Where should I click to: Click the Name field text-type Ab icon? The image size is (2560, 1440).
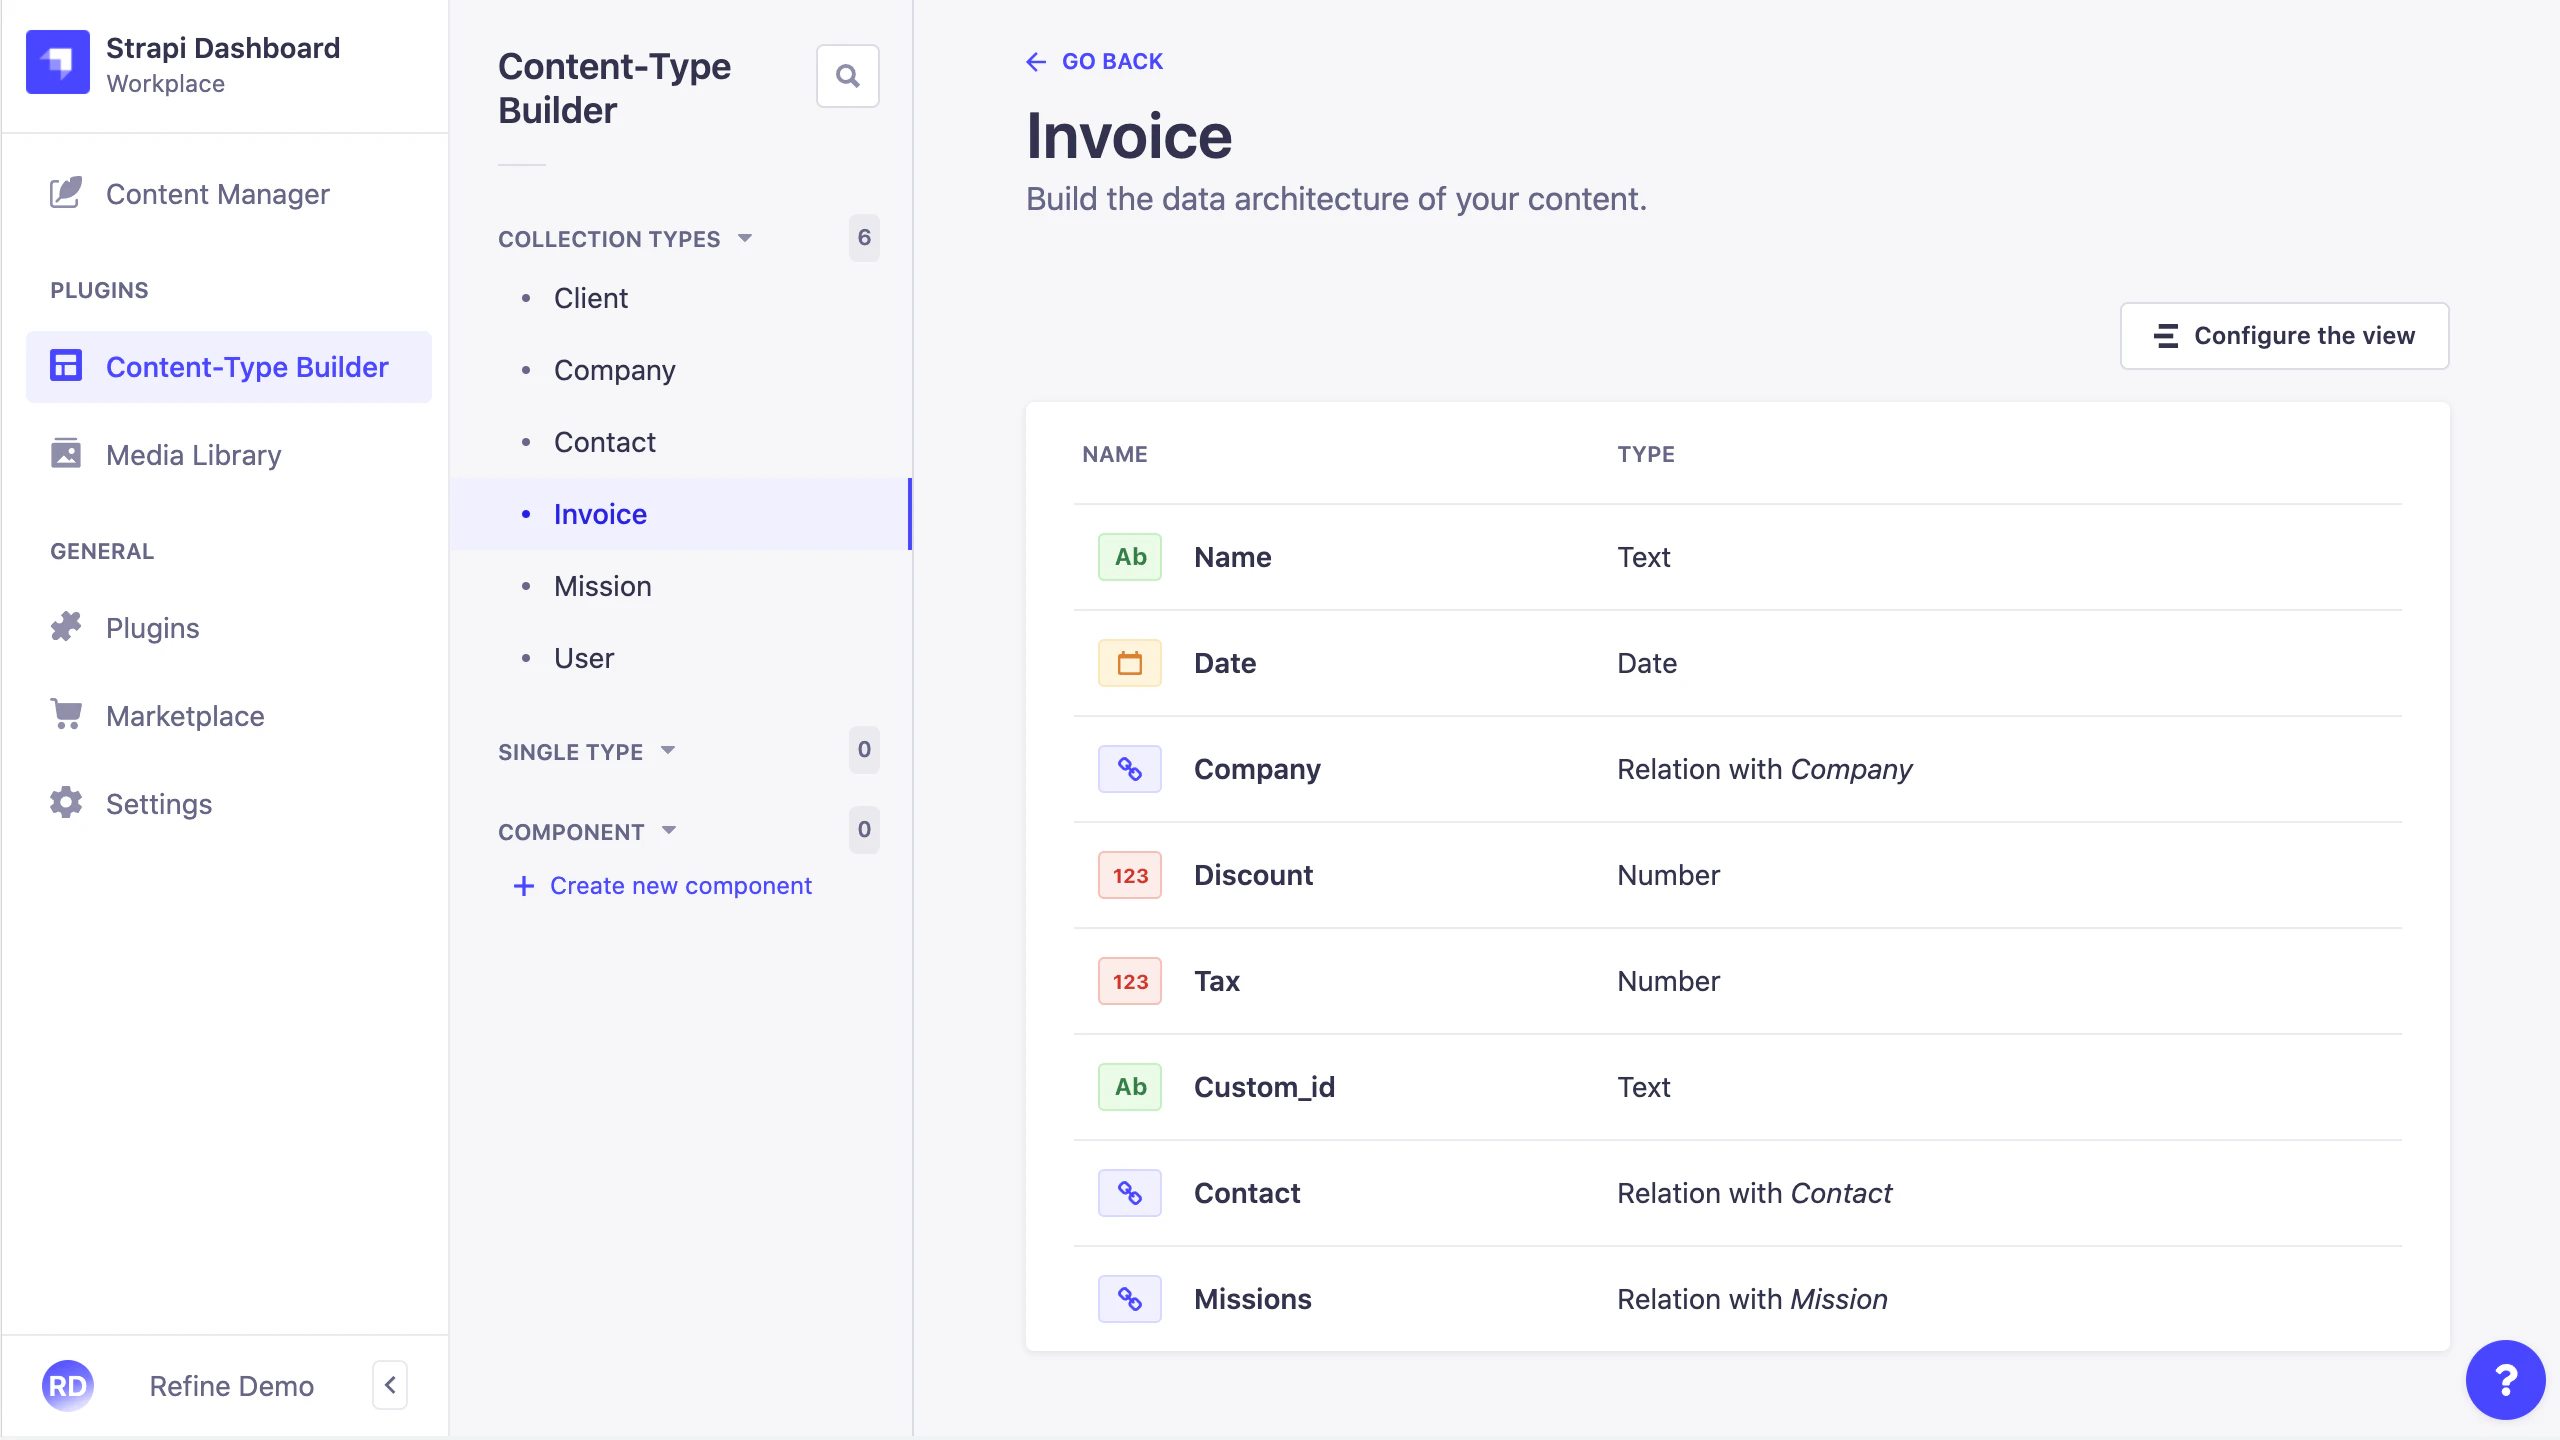point(1128,556)
